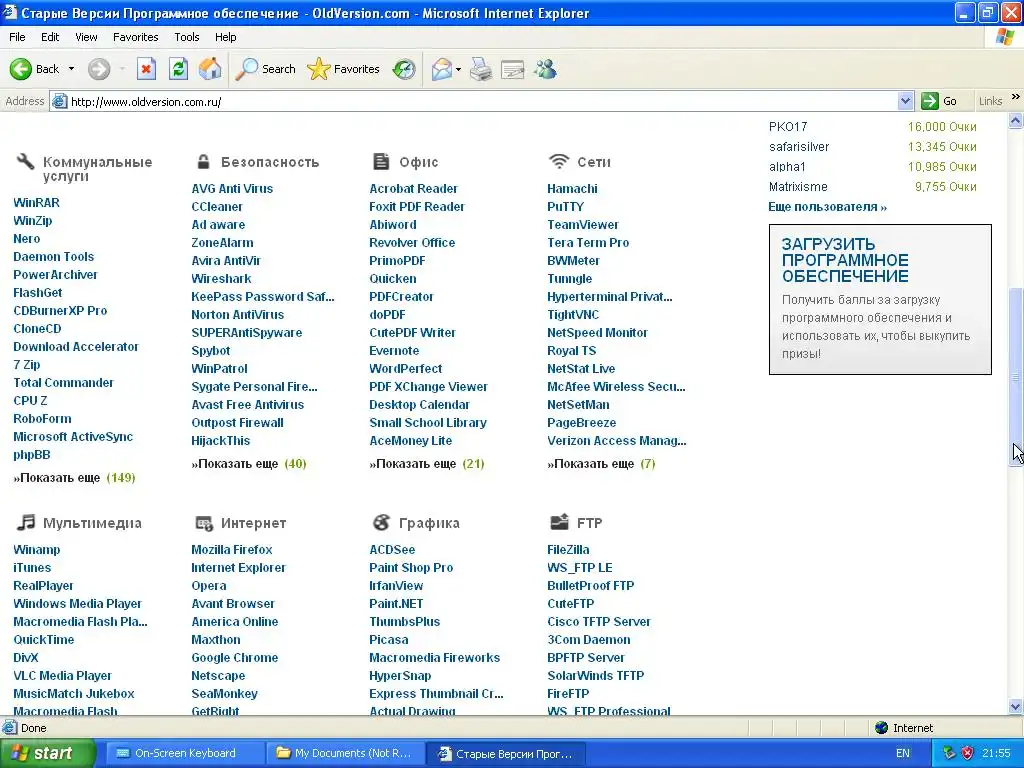1024x768 pixels.
Task: Print the page using printer icon
Action: coord(481,69)
